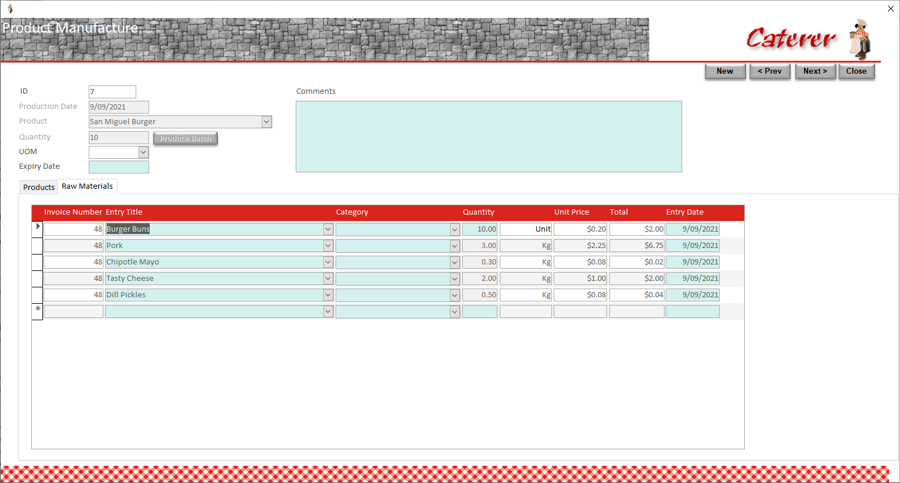Open the Product dropdown arrow
Viewport: 900px width, 483px height.
click(x=266, y=122)
